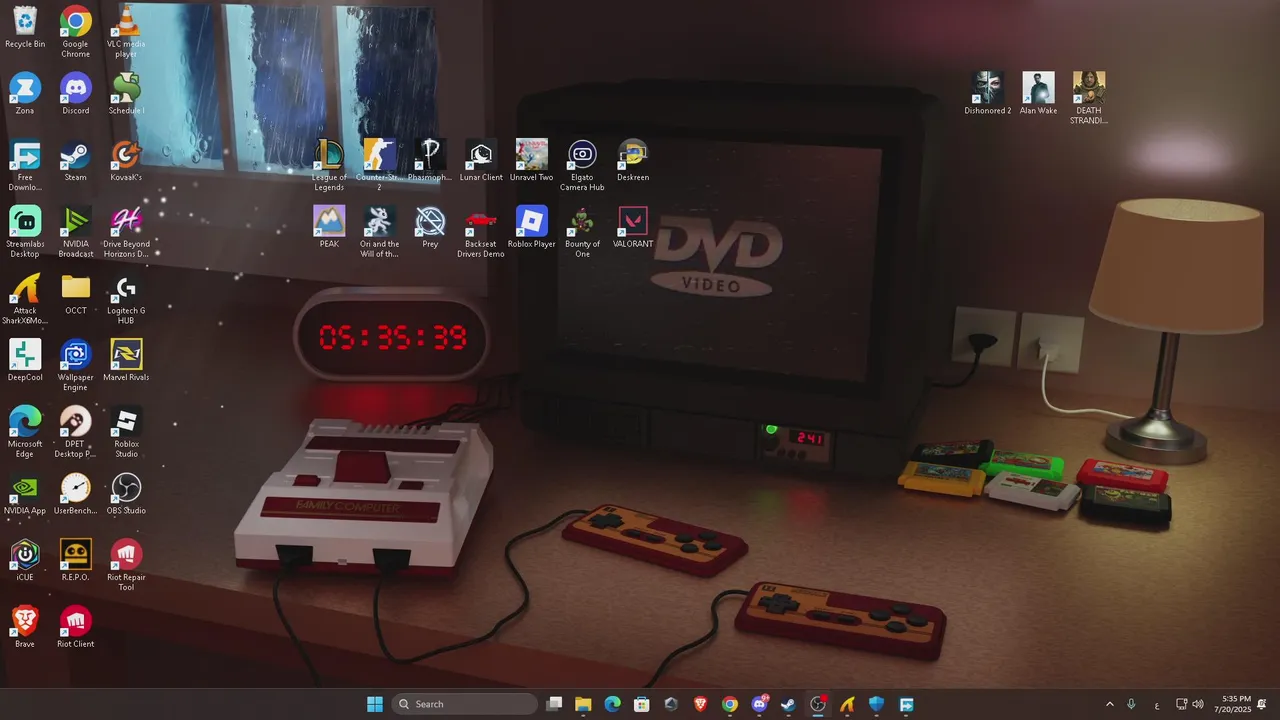Screen dimensions: 1280x720
Task: Open the iCUE desktop shortcut
Action: coord(25,561)
